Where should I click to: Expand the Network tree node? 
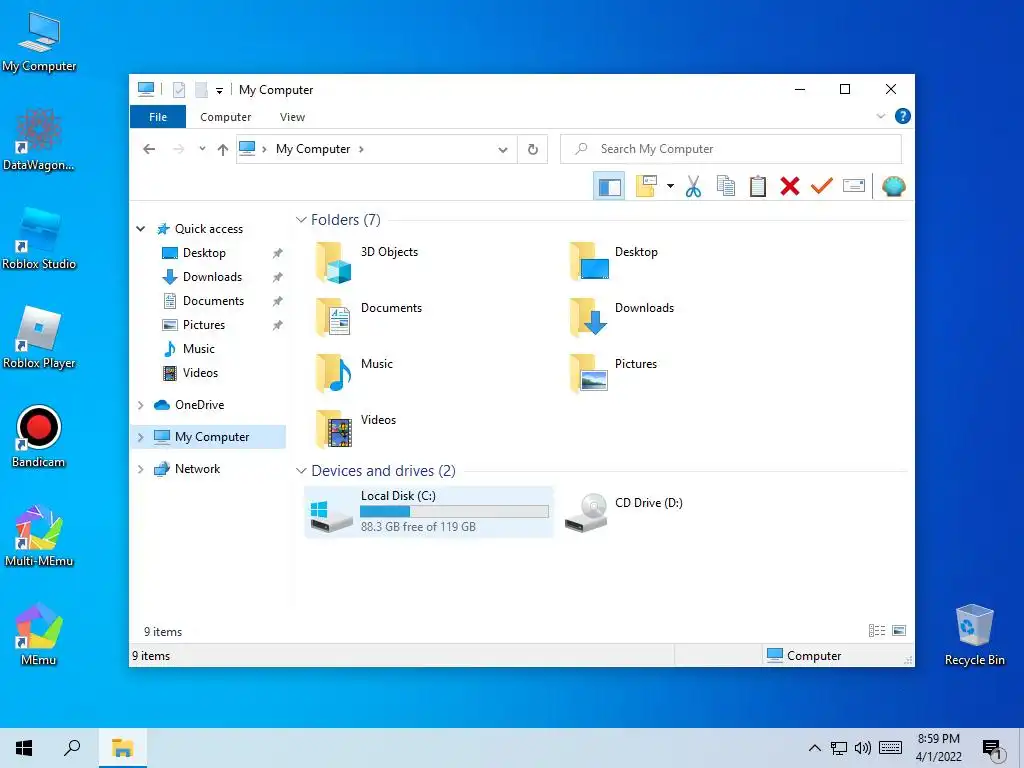[140, 470]
